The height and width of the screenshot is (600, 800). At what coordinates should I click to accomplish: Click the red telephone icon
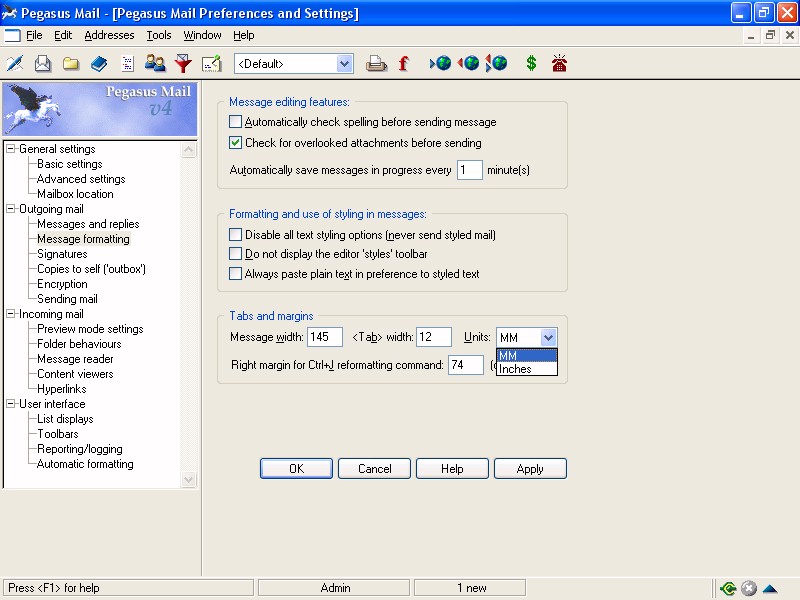coord(559,63)
